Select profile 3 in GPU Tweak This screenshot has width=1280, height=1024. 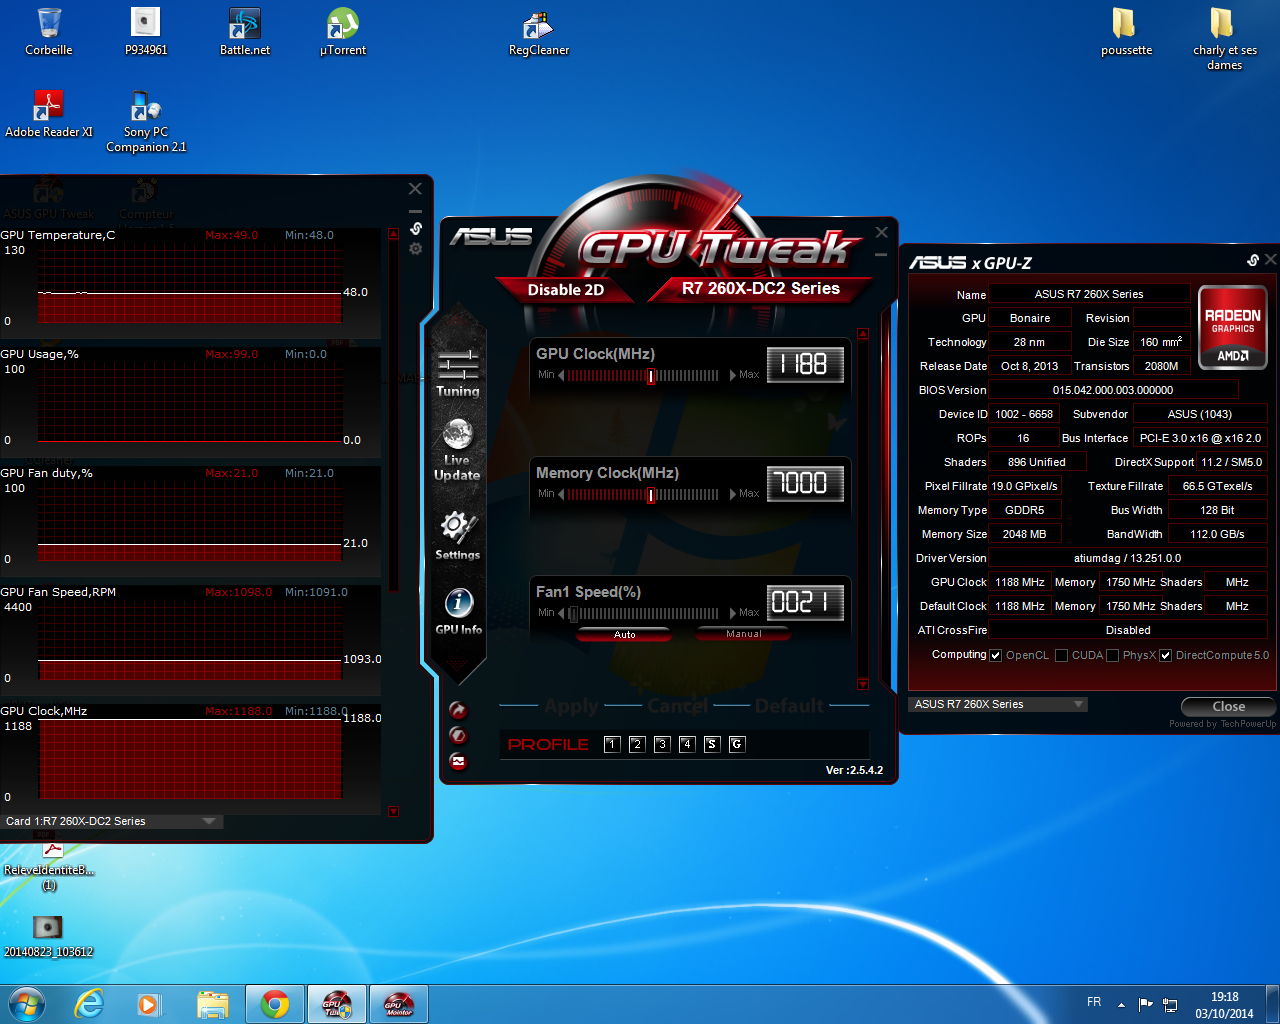(662, 744)
